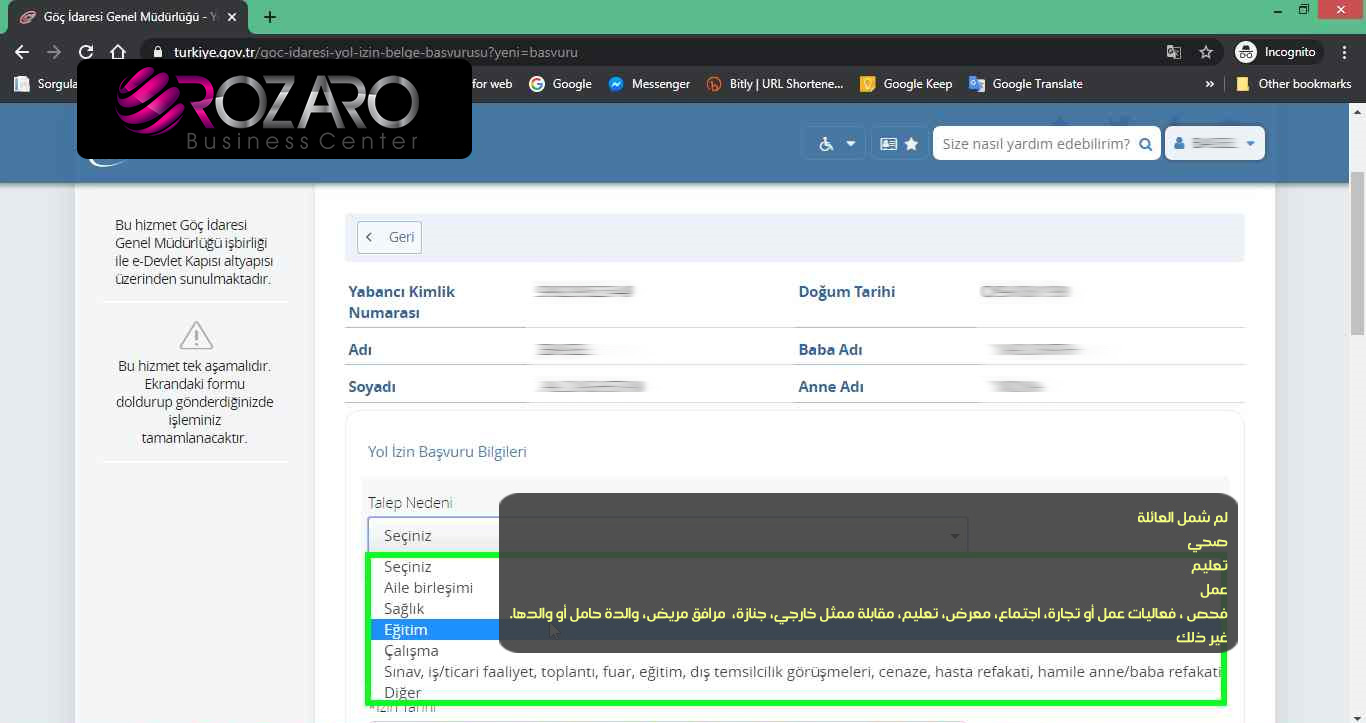Go back with browser back arrow
The height and width of the screenshot is (723, 1366).
point(22,52)
